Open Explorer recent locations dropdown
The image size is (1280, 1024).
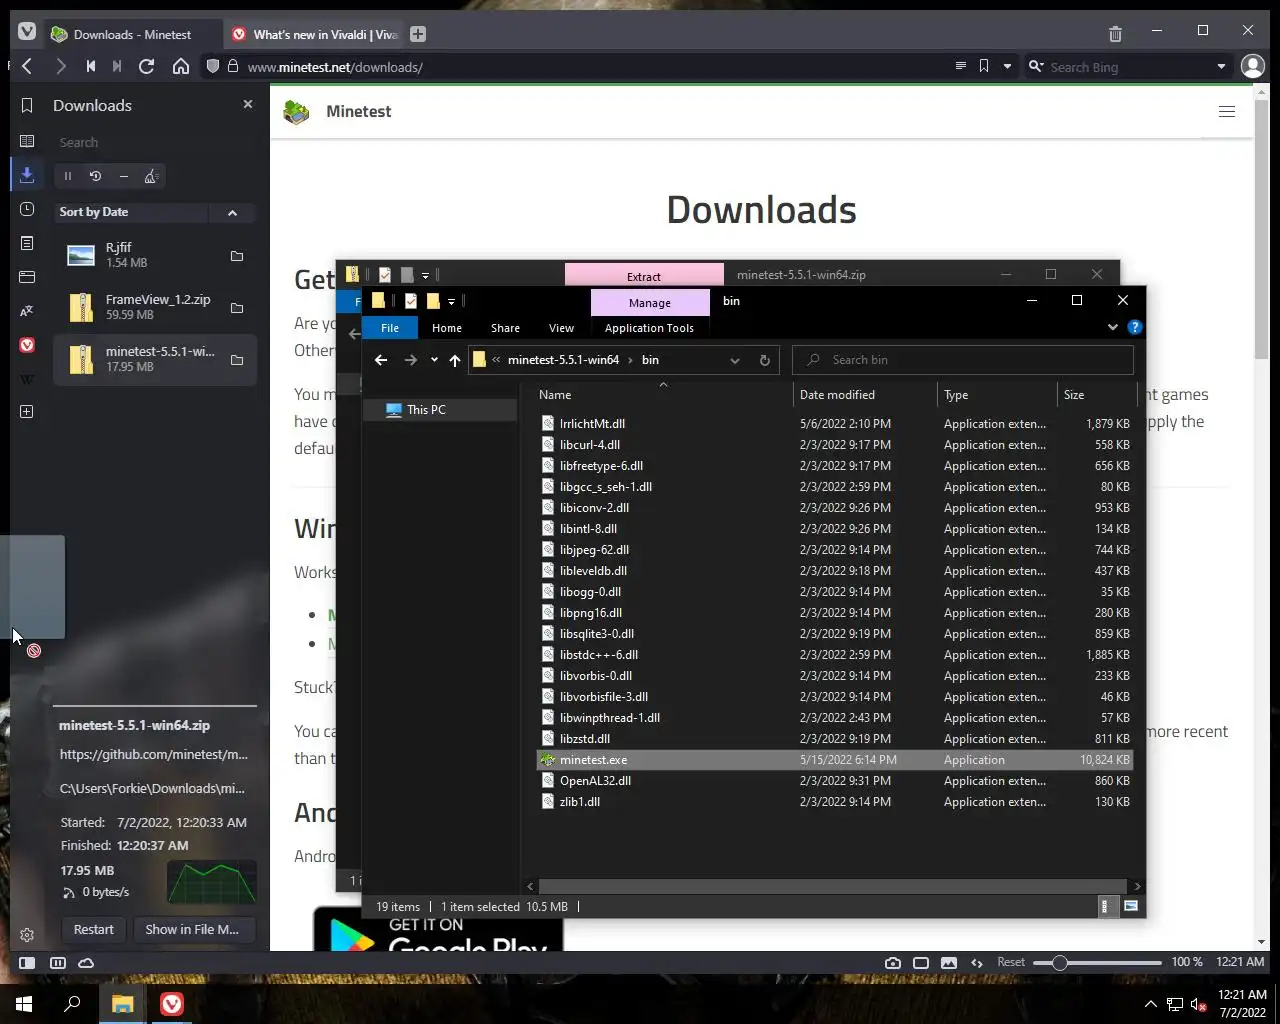point(434,360)
